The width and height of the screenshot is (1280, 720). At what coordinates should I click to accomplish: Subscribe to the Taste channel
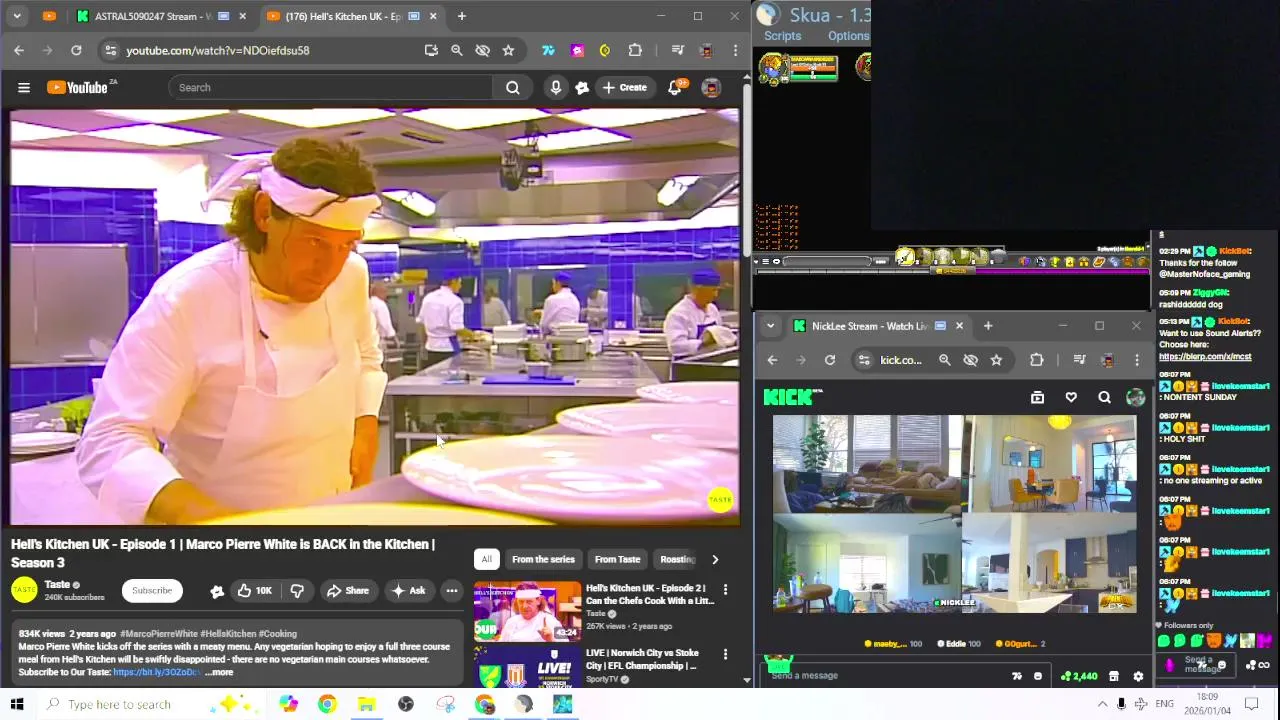click(152, 590)
